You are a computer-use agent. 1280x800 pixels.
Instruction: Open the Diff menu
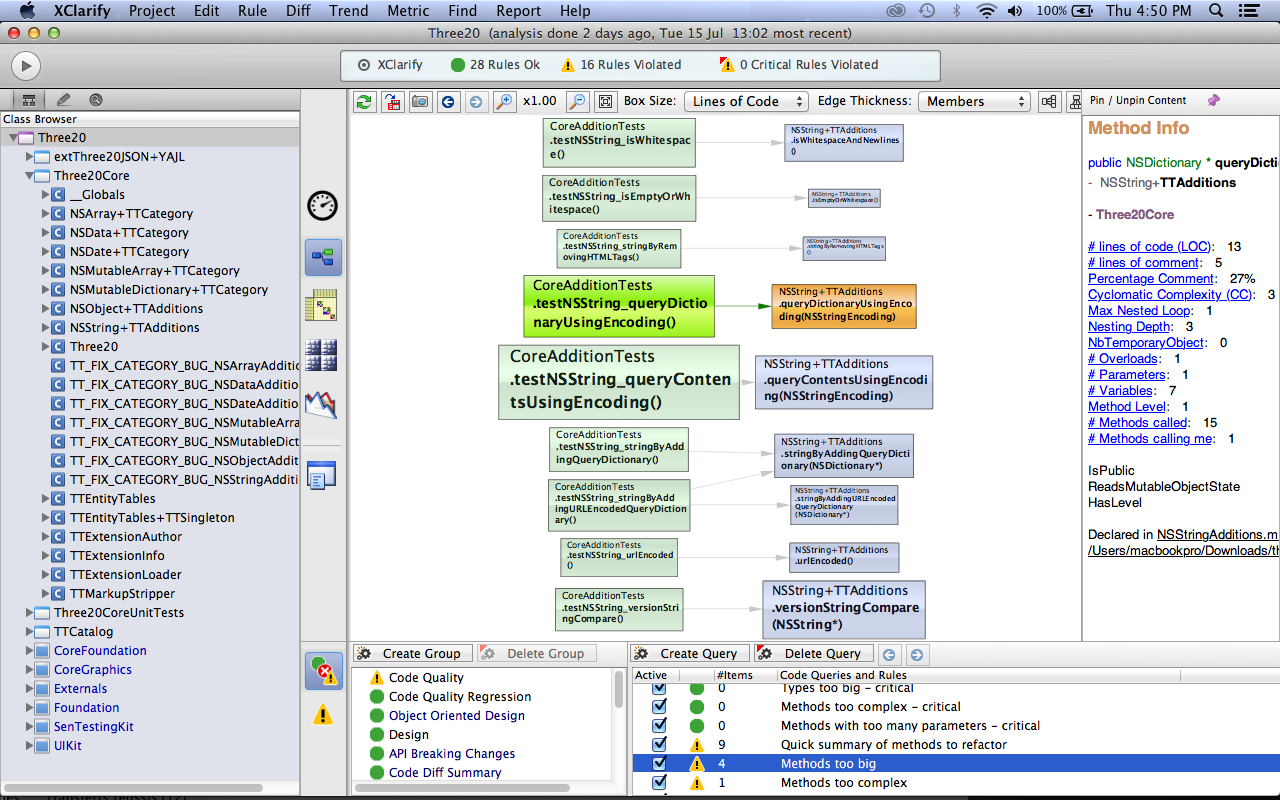point(298,11)
